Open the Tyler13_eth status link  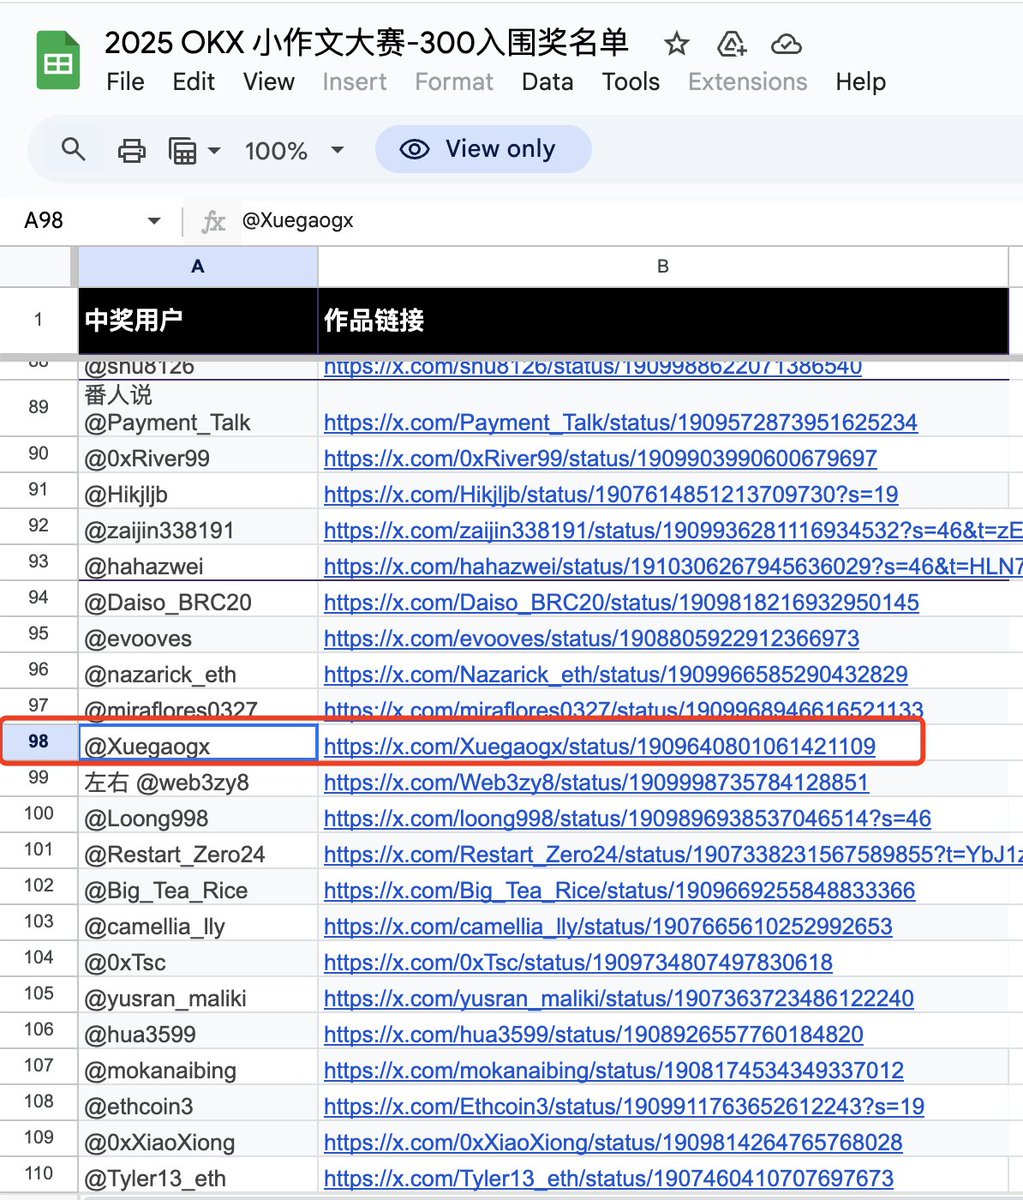(x=609, y=1178)
